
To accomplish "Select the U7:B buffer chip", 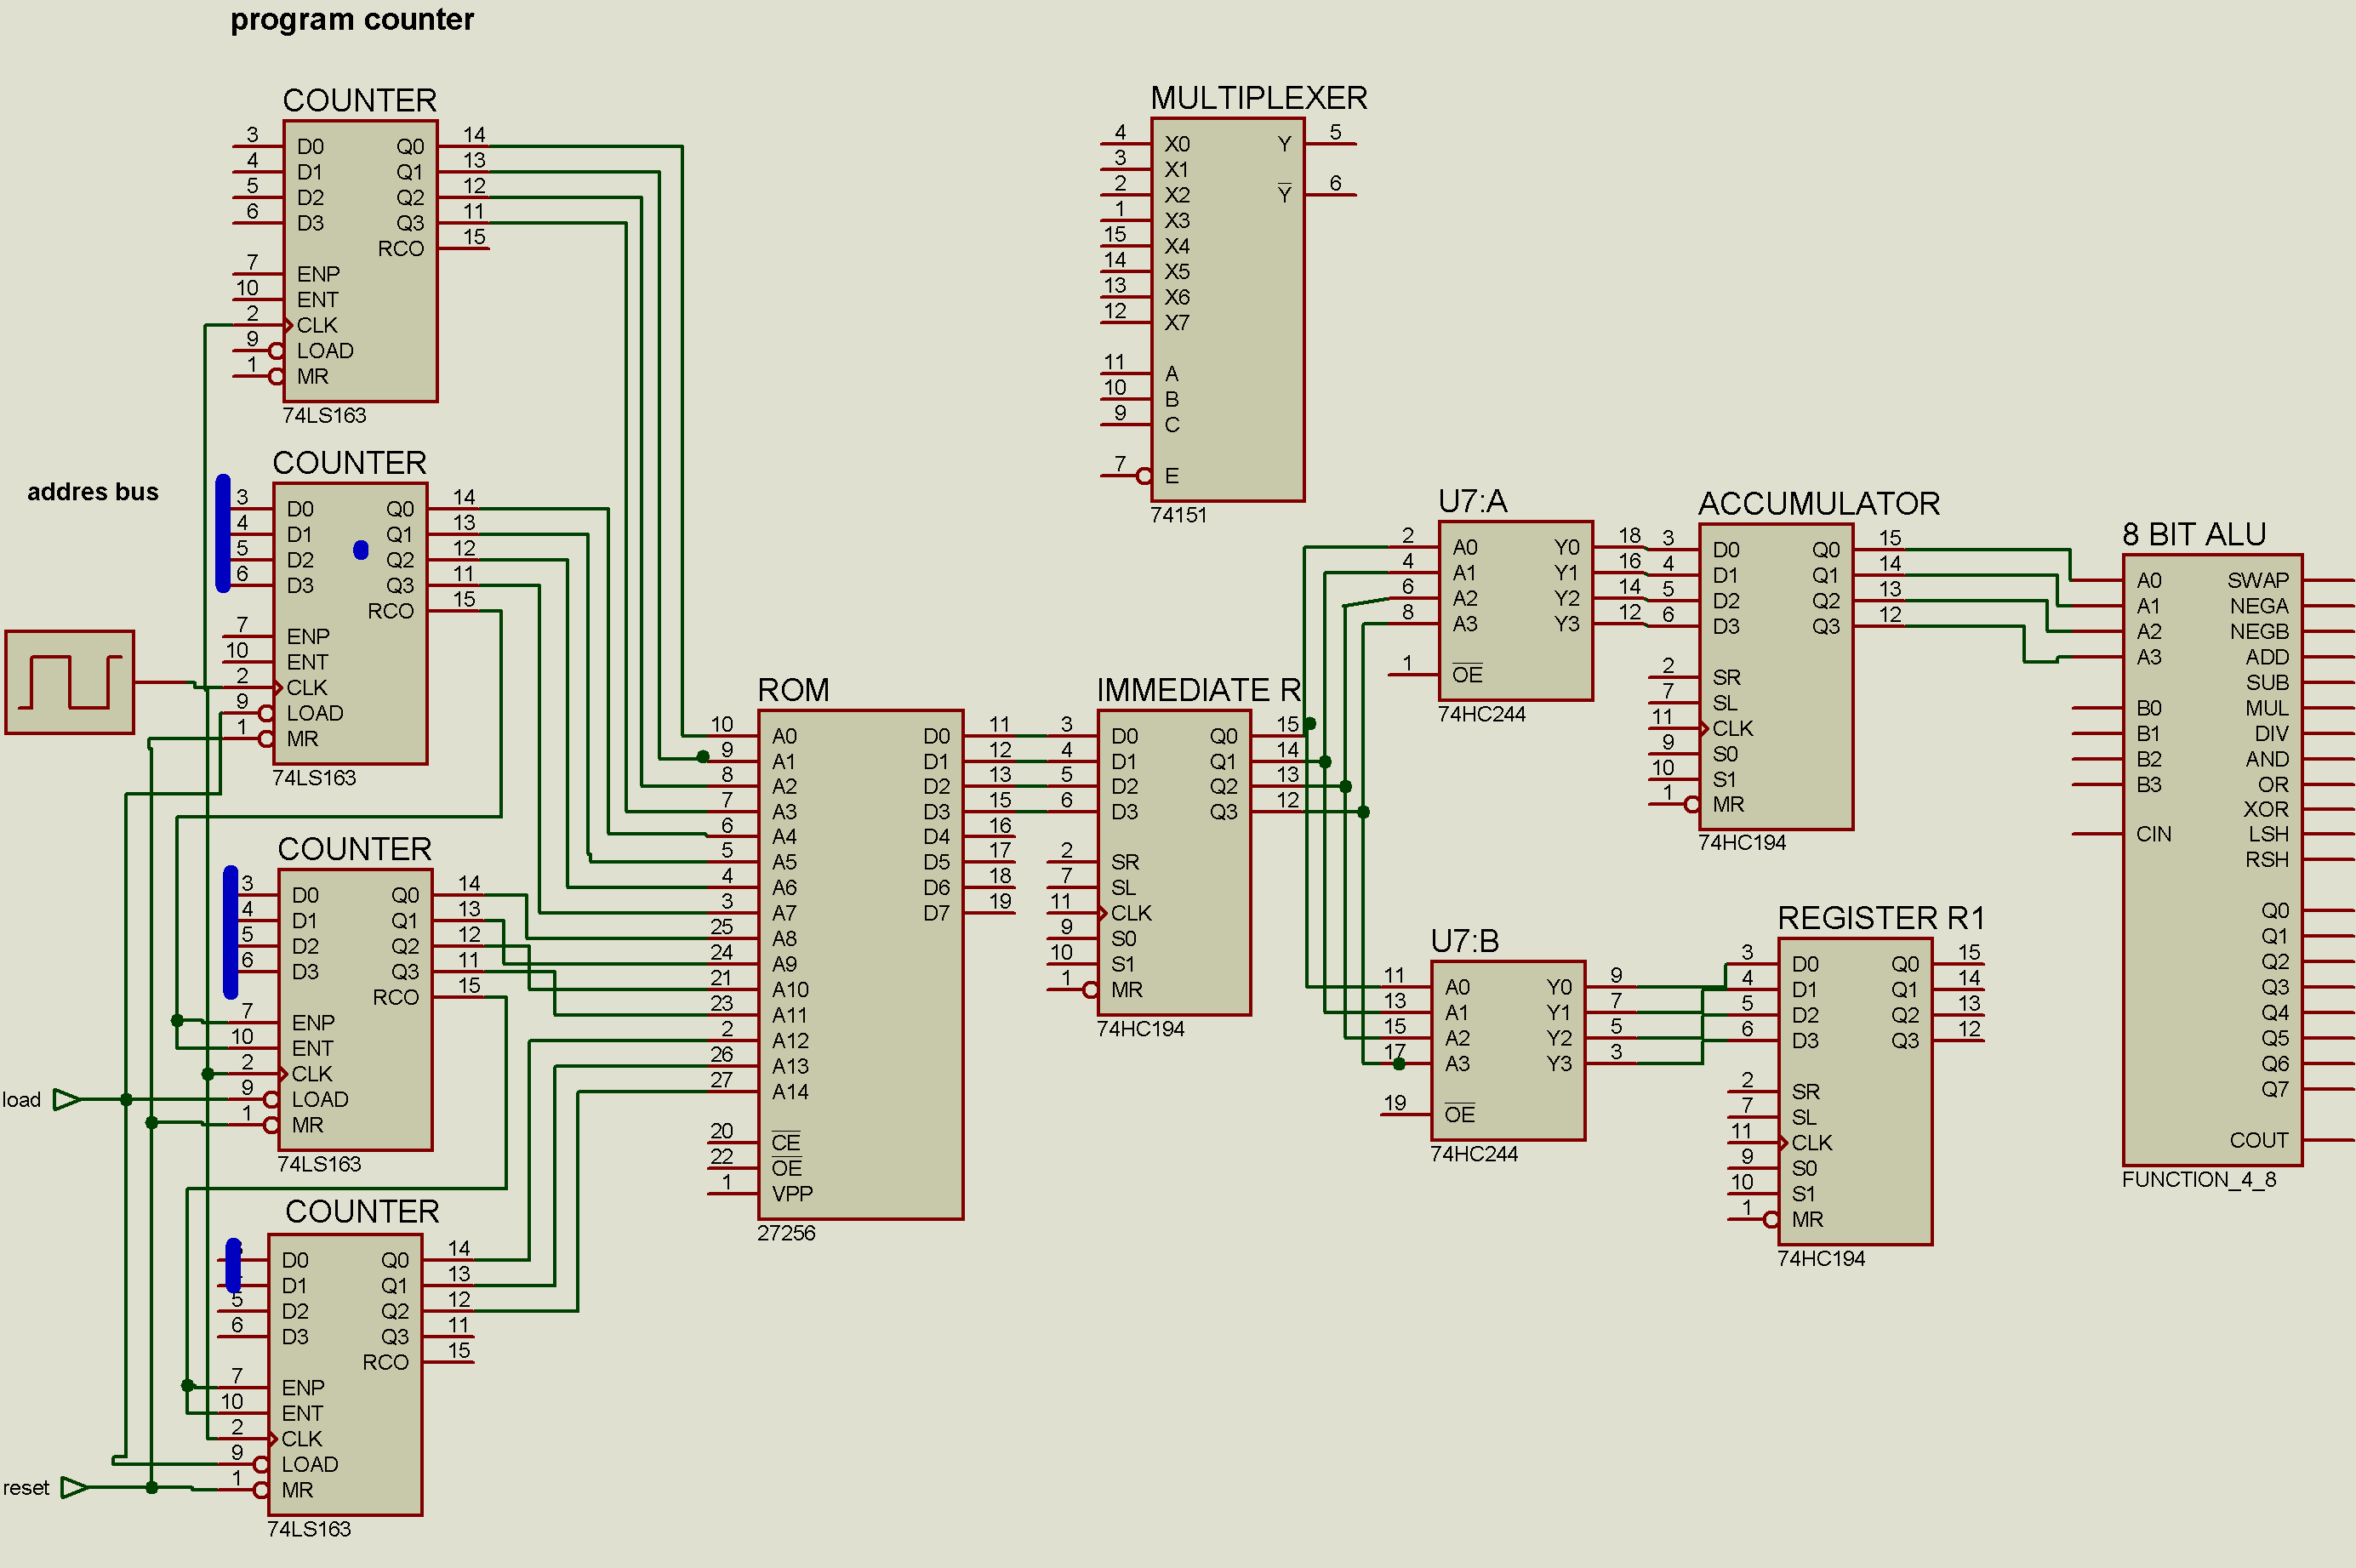I will tap(1508, 1050).
